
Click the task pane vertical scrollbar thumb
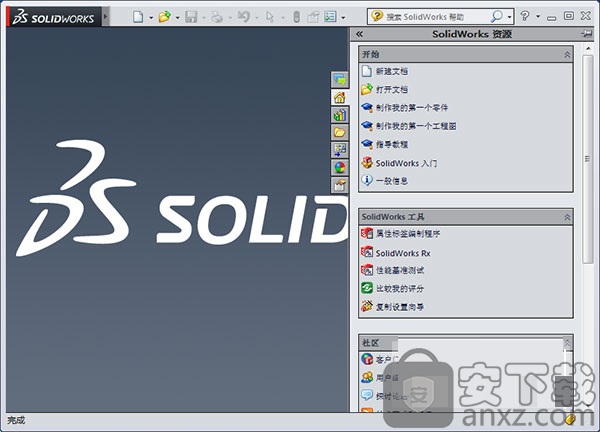(587, 159)
